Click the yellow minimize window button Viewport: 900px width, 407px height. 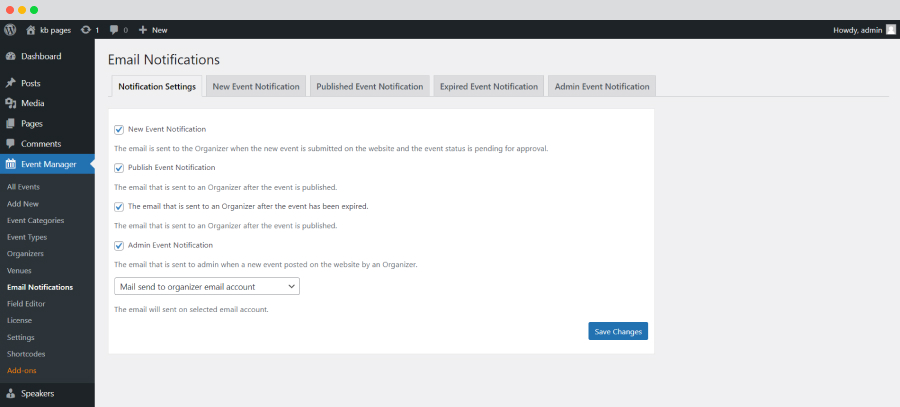22,10
